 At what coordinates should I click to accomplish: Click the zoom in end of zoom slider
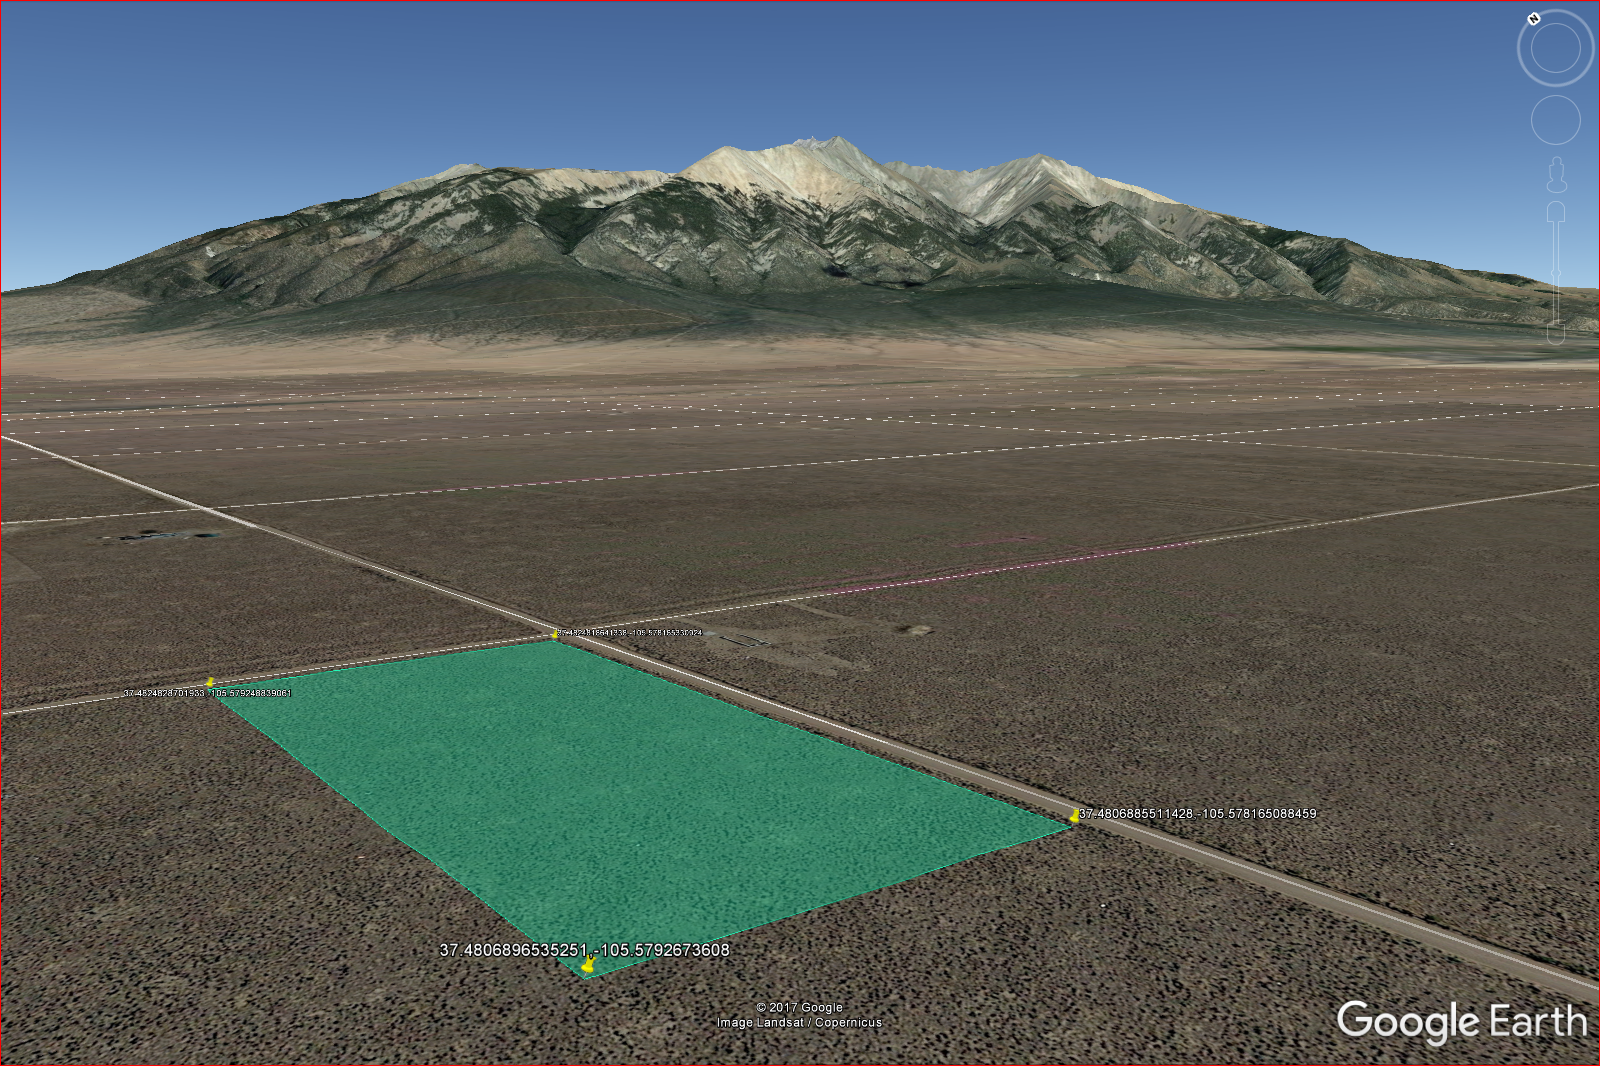[1556, 211]
